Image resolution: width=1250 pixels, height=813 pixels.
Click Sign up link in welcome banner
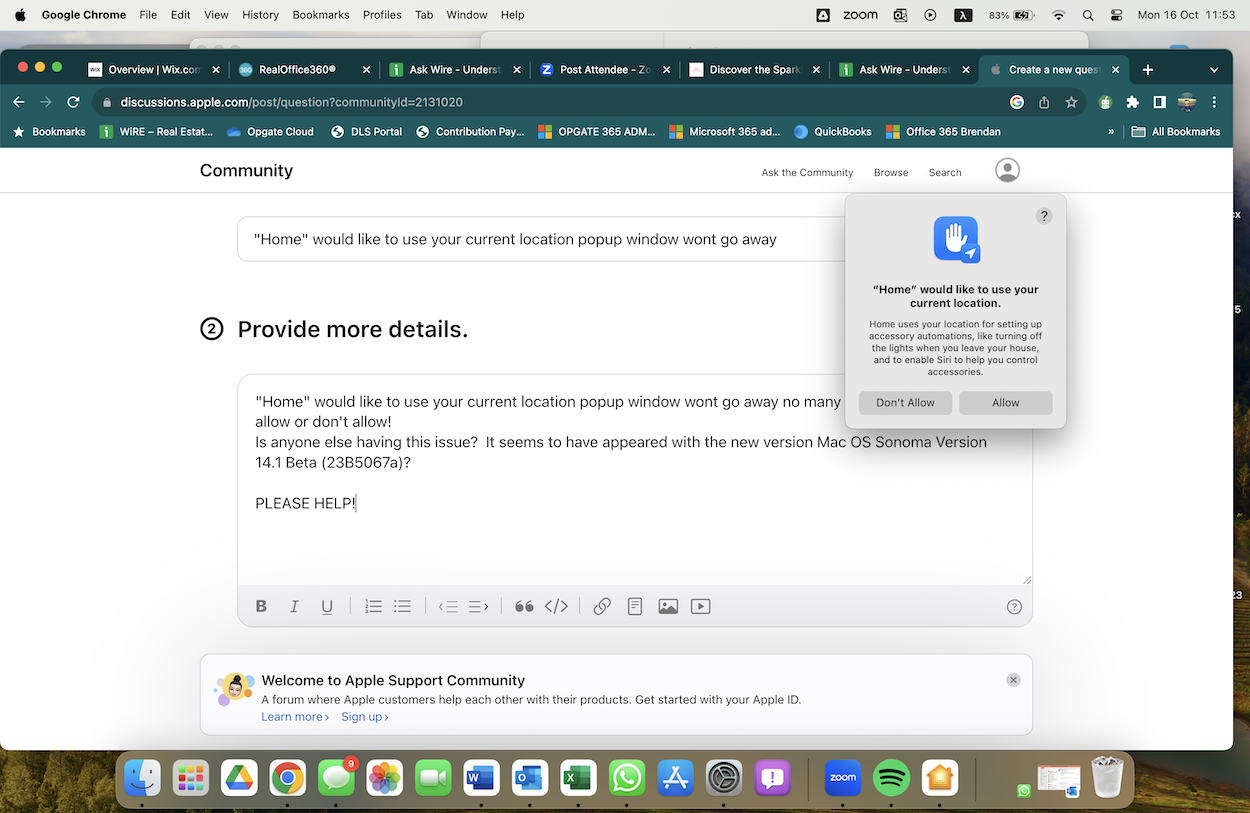tap(365, 717)
